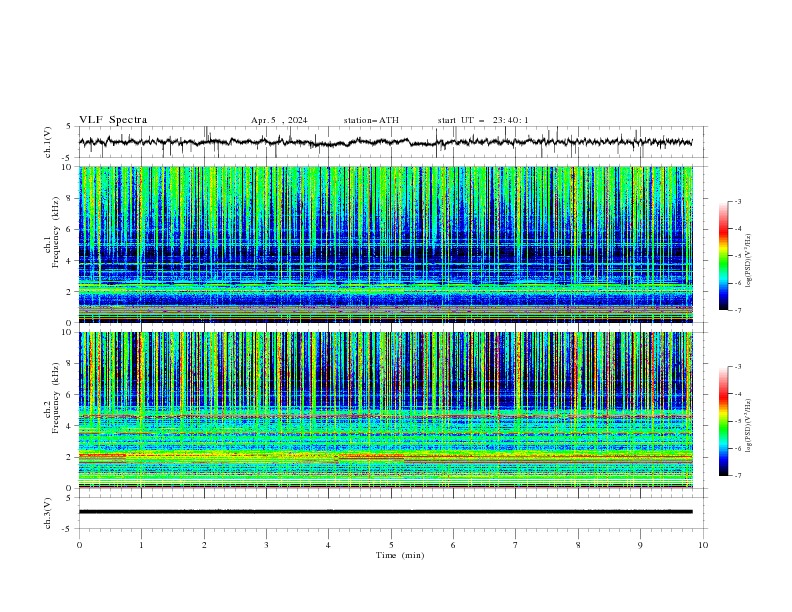The width and height of the screenshot is (792, 612).
Task: Click the ch.1 voltage waveform trace
Action: pos(385,142)
